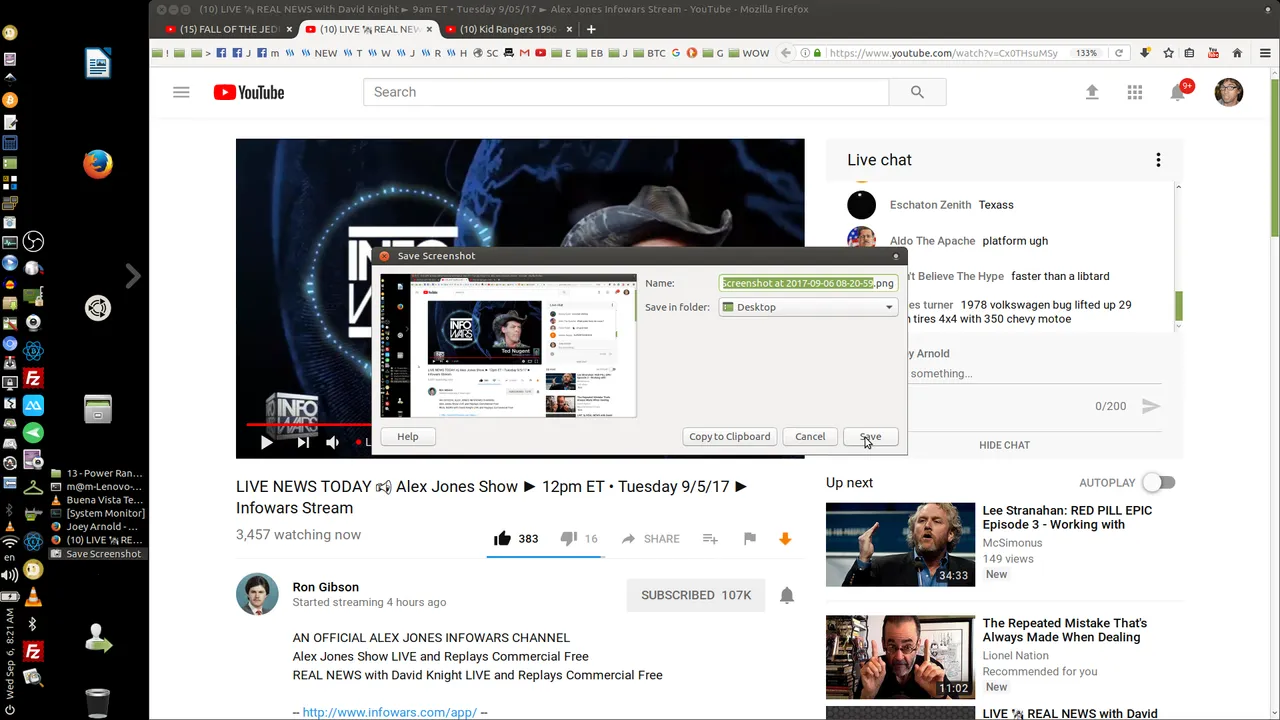1280x720 pixels.
Task: Toggle the channel notification bell next to SUBSCRIBED
Action: click(787, 595)
